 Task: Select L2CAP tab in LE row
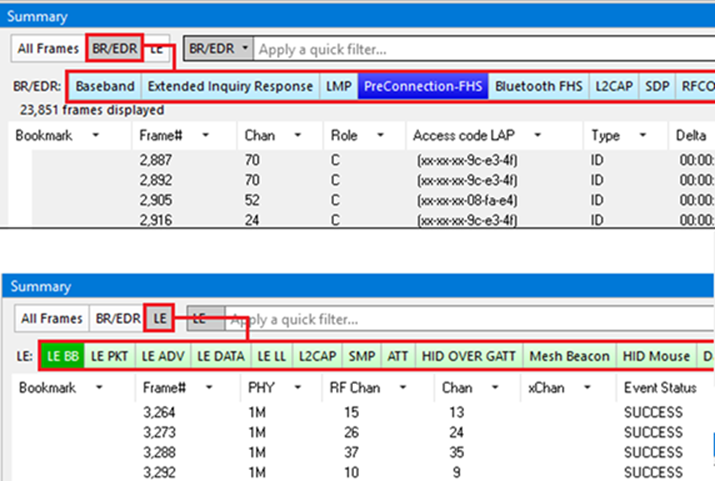(x=317, y=356)
